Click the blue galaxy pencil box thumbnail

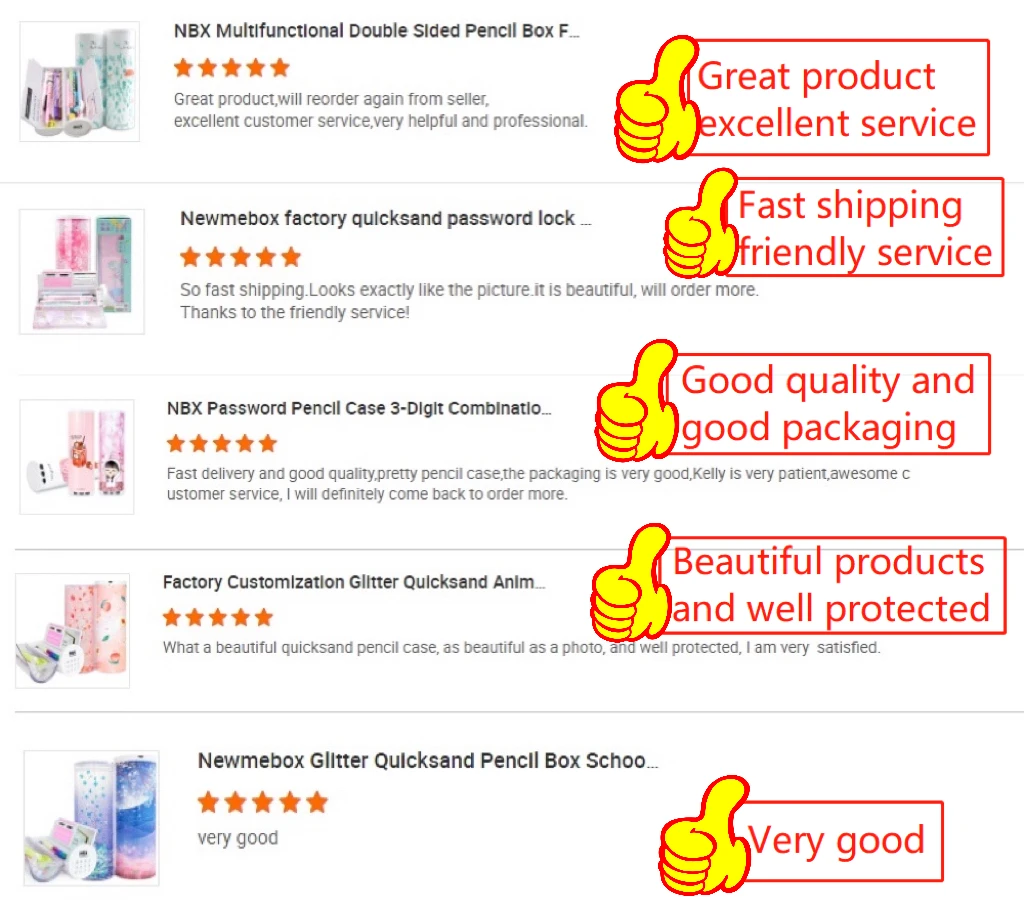[x=91, y=818]
